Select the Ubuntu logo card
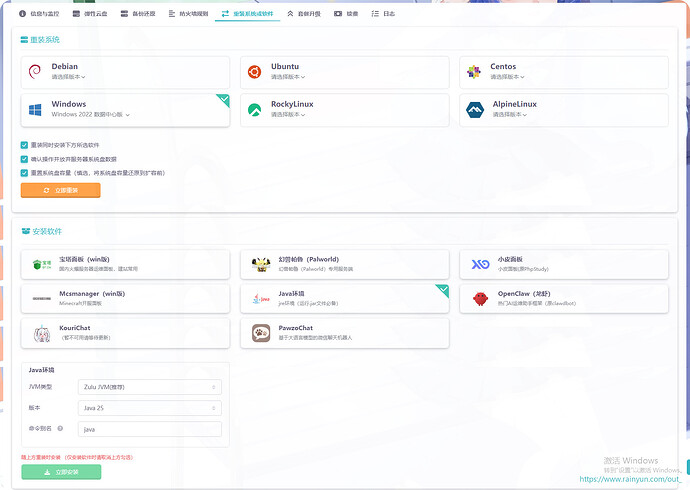 345,72
